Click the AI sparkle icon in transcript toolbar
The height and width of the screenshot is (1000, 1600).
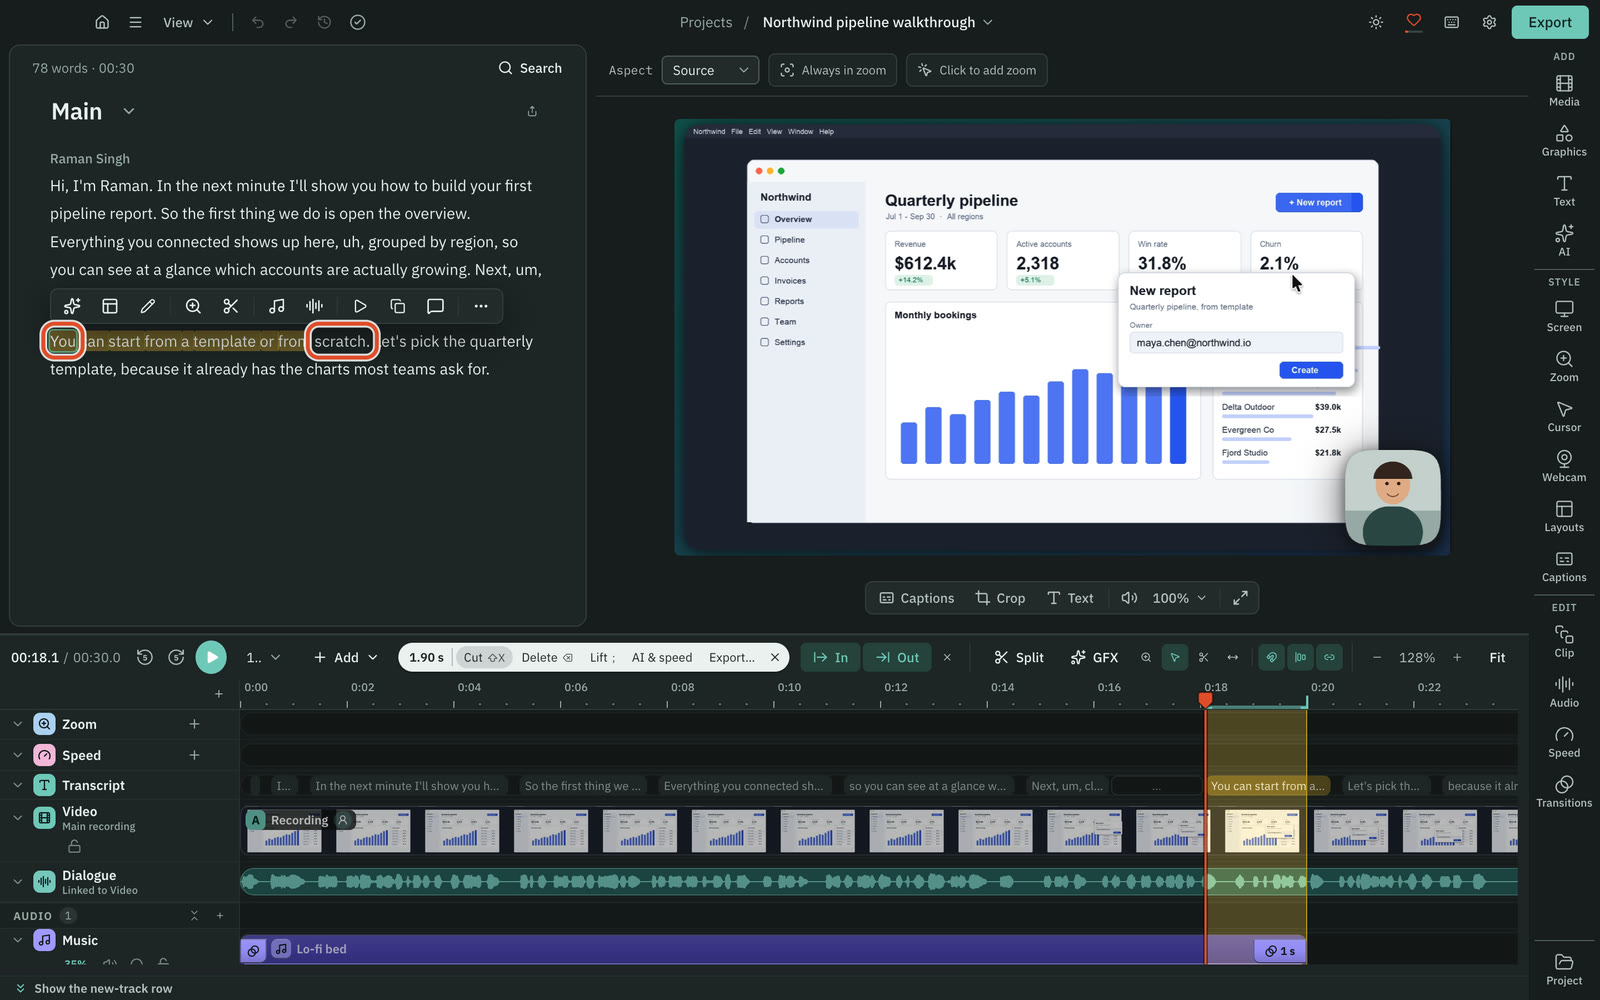click(x=72, y=306)
